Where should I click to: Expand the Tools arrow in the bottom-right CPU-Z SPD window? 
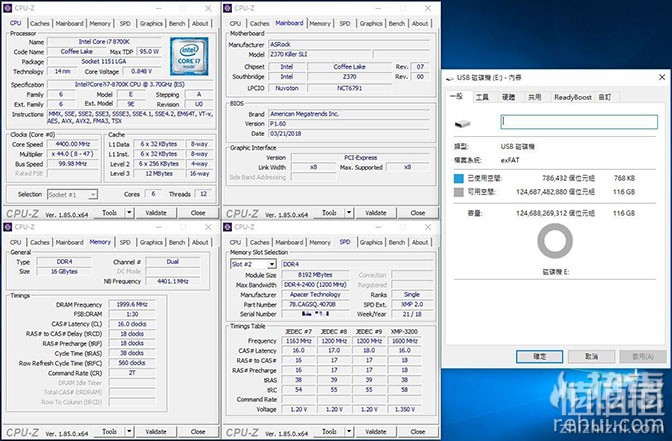349,432
